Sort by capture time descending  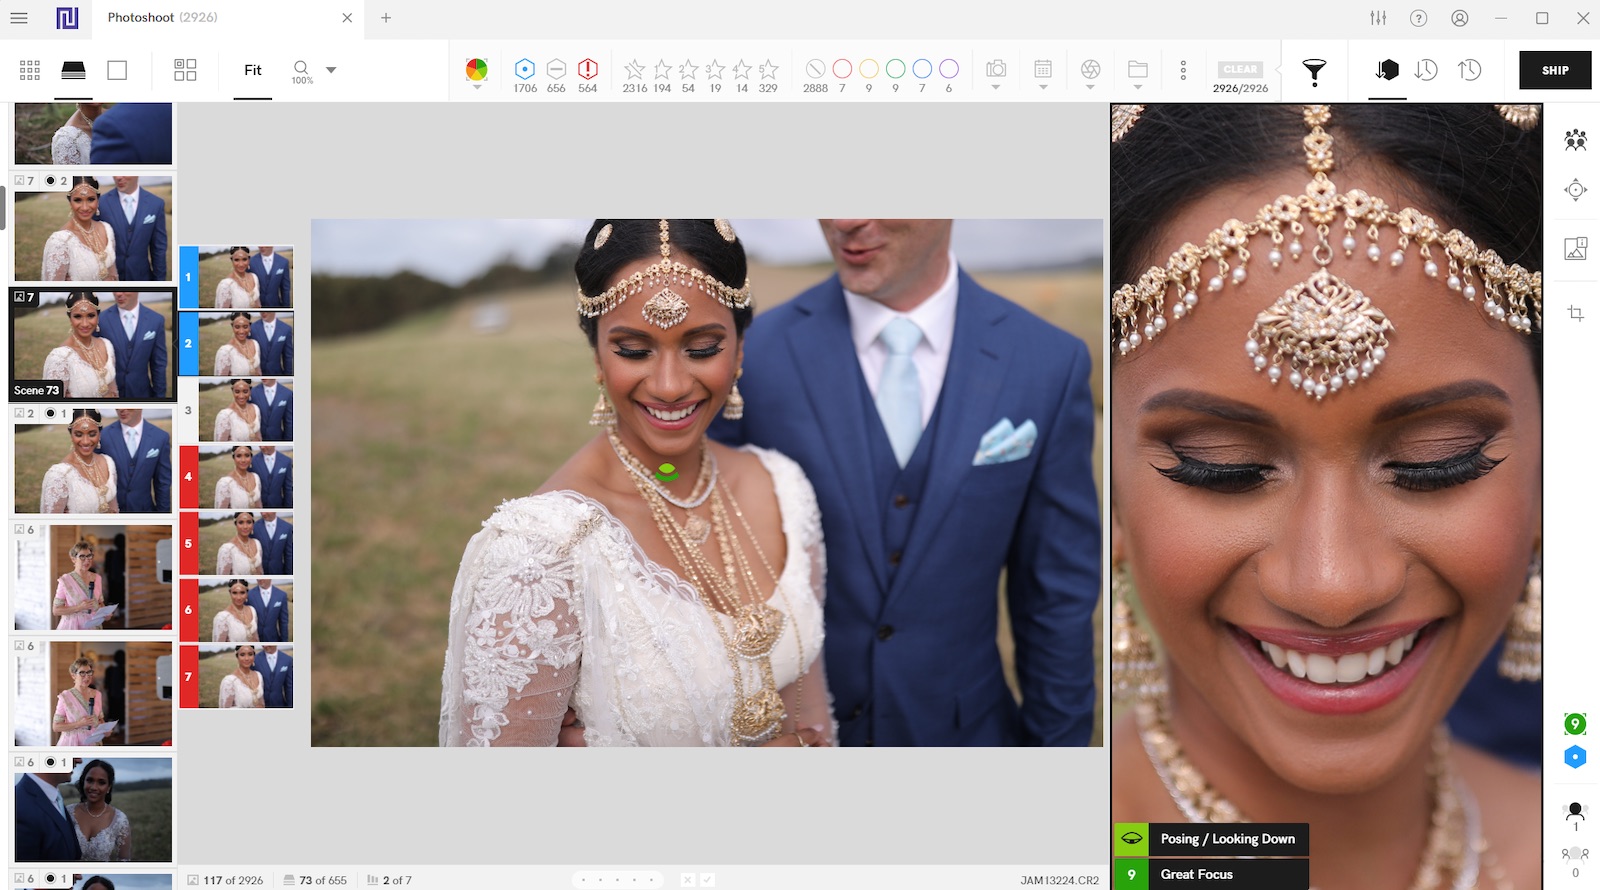tap(1426, 70)
